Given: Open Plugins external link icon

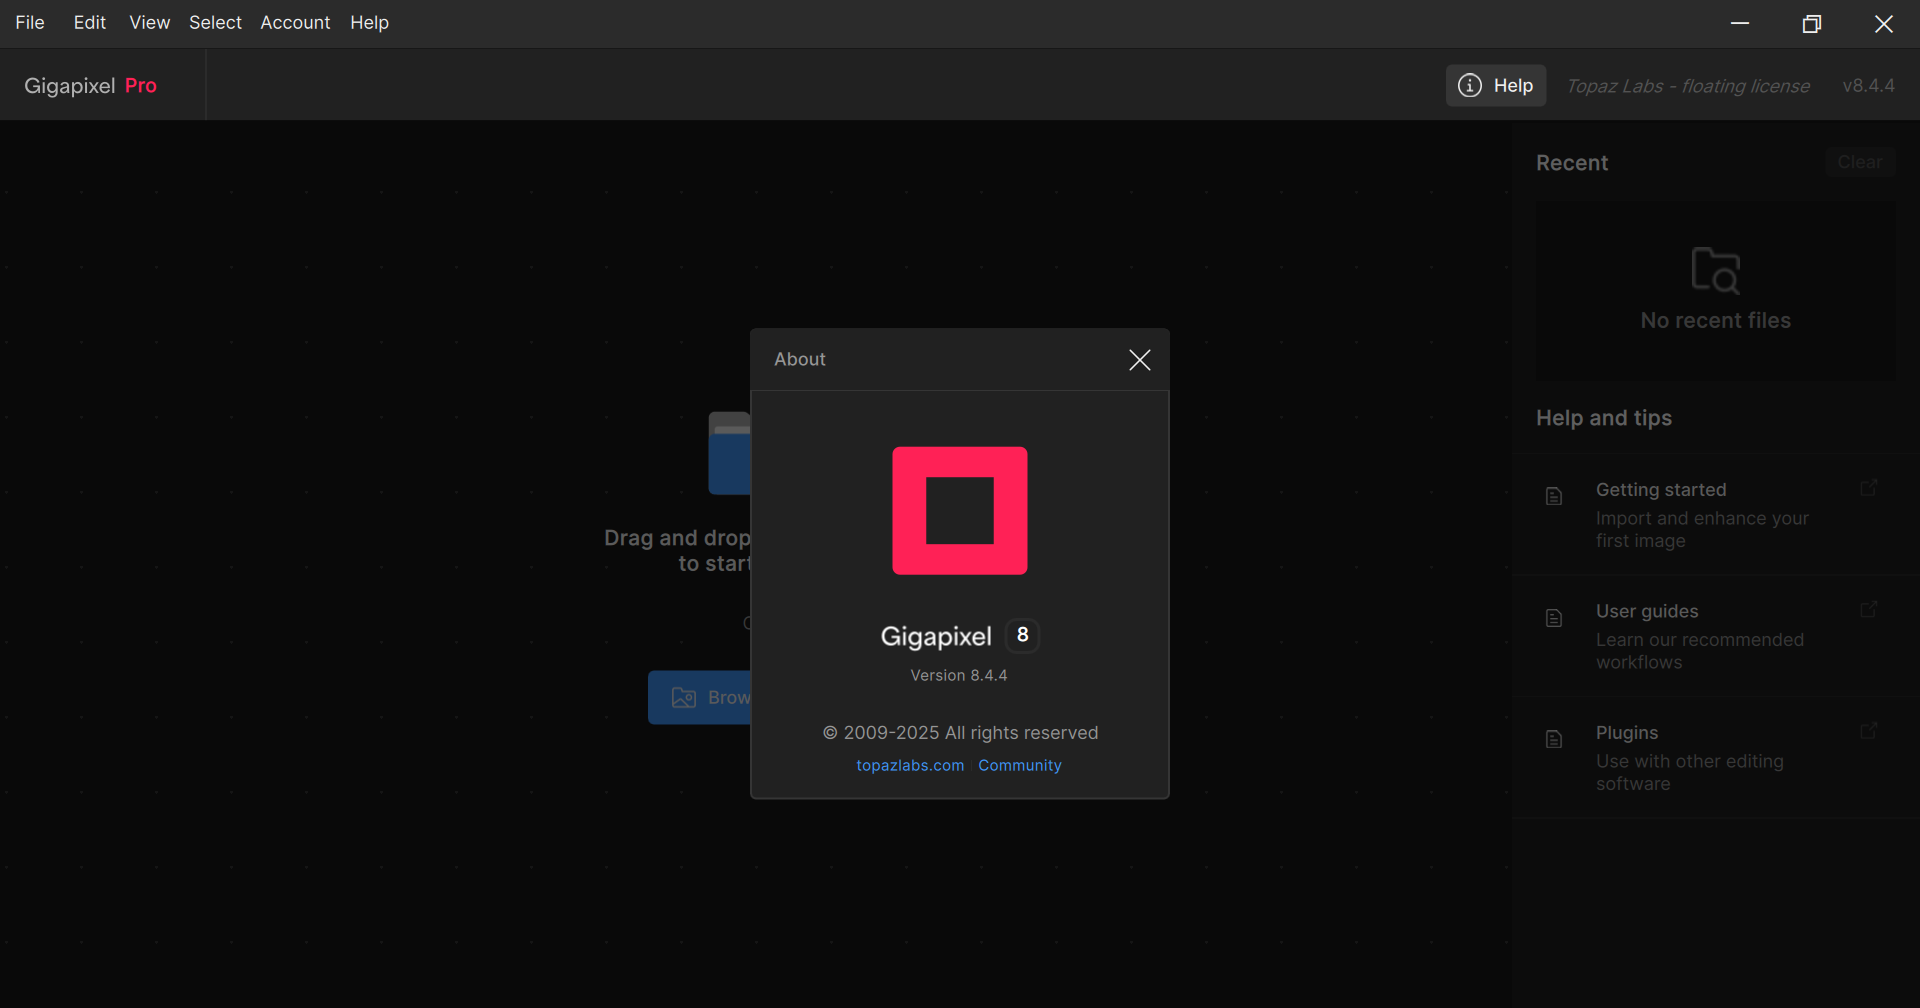Looking at the screenshot, I should pyautogui.click(x=1868, y=731).
